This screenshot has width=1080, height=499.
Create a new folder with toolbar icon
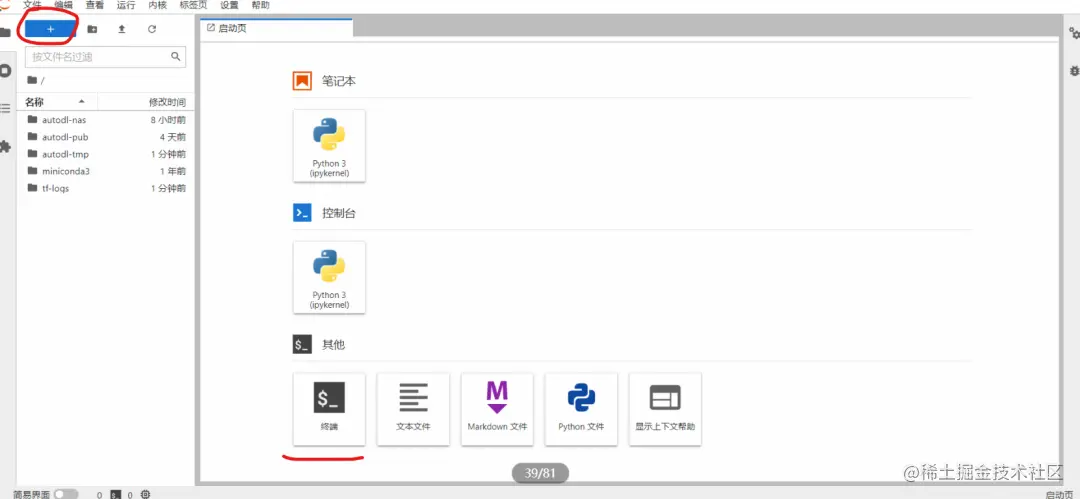[92, 29]
